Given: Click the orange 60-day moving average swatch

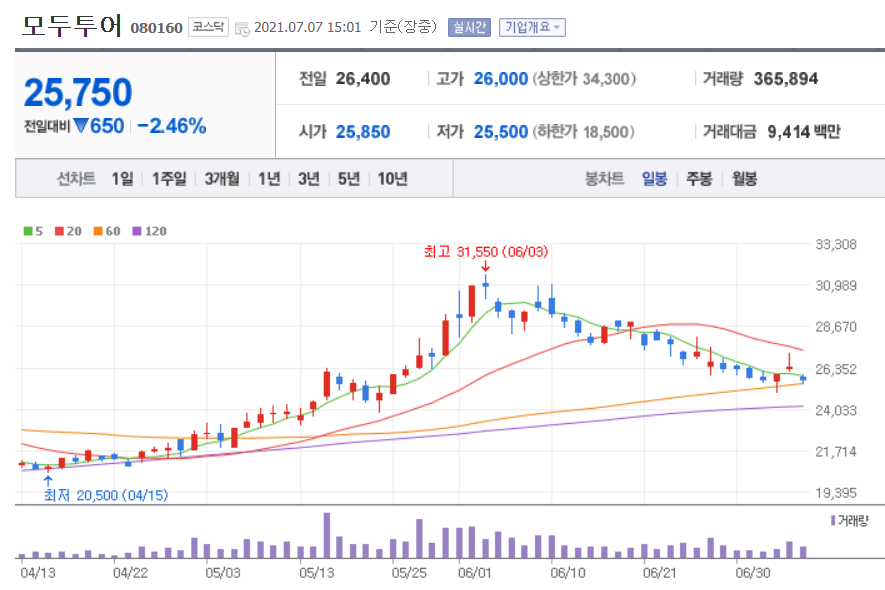Looking at the screenshot, I should point(98,231).
